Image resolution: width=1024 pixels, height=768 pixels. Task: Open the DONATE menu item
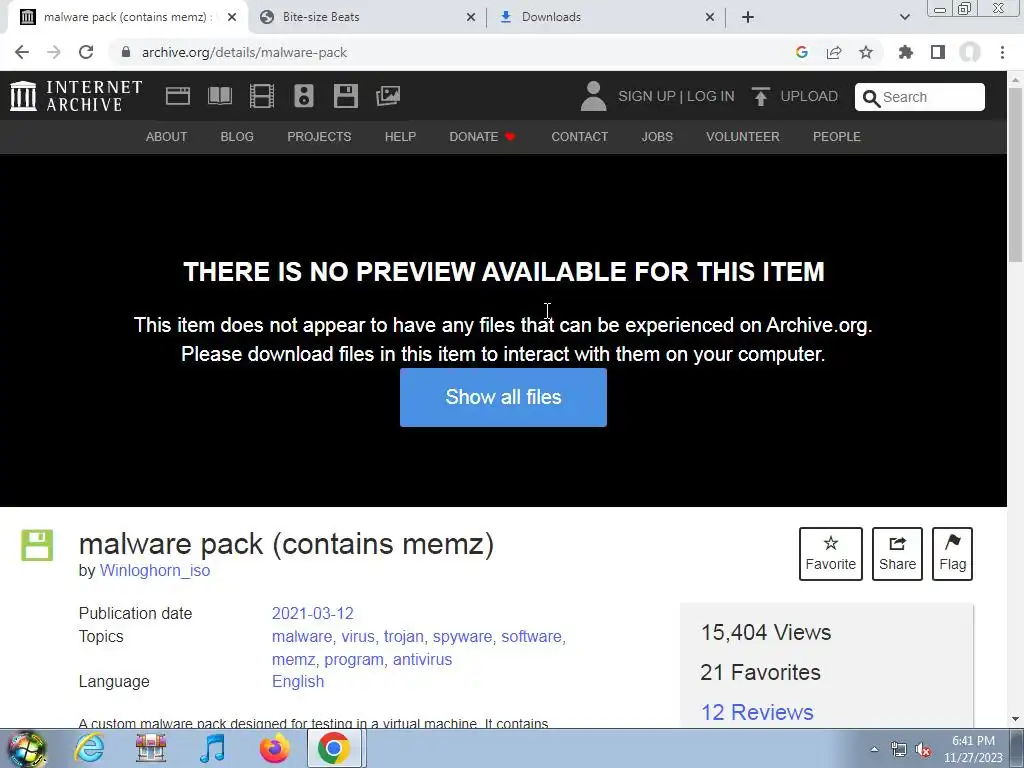[483, 136]
